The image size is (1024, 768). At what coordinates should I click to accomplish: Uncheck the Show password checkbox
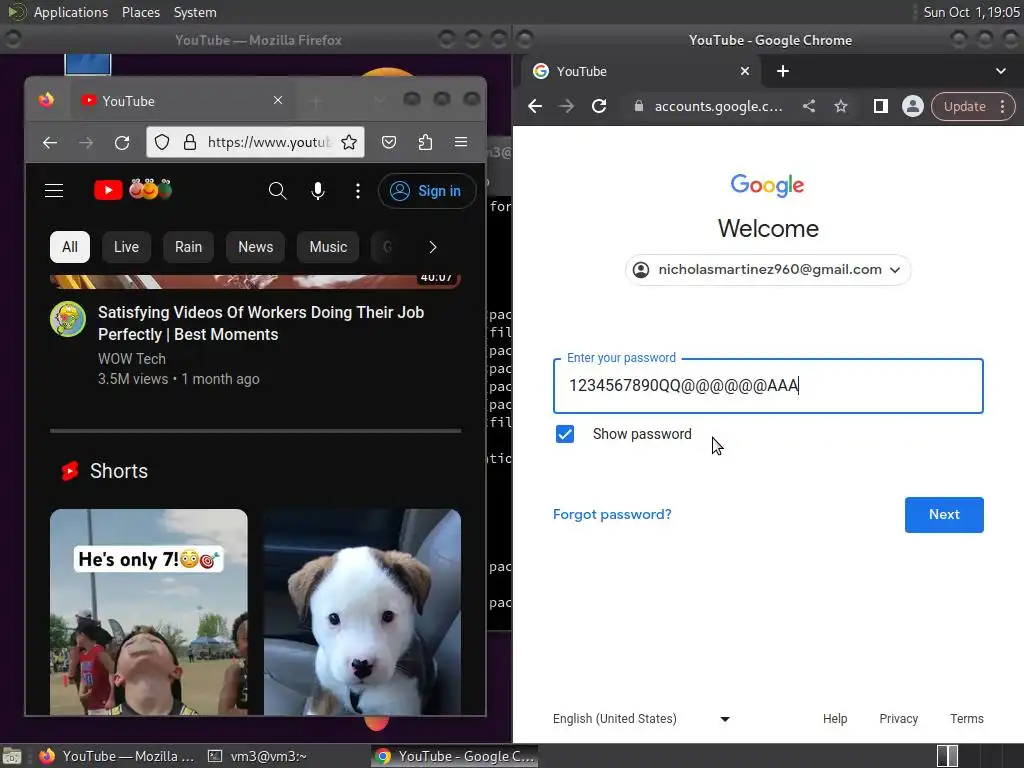tap(565, 434)
